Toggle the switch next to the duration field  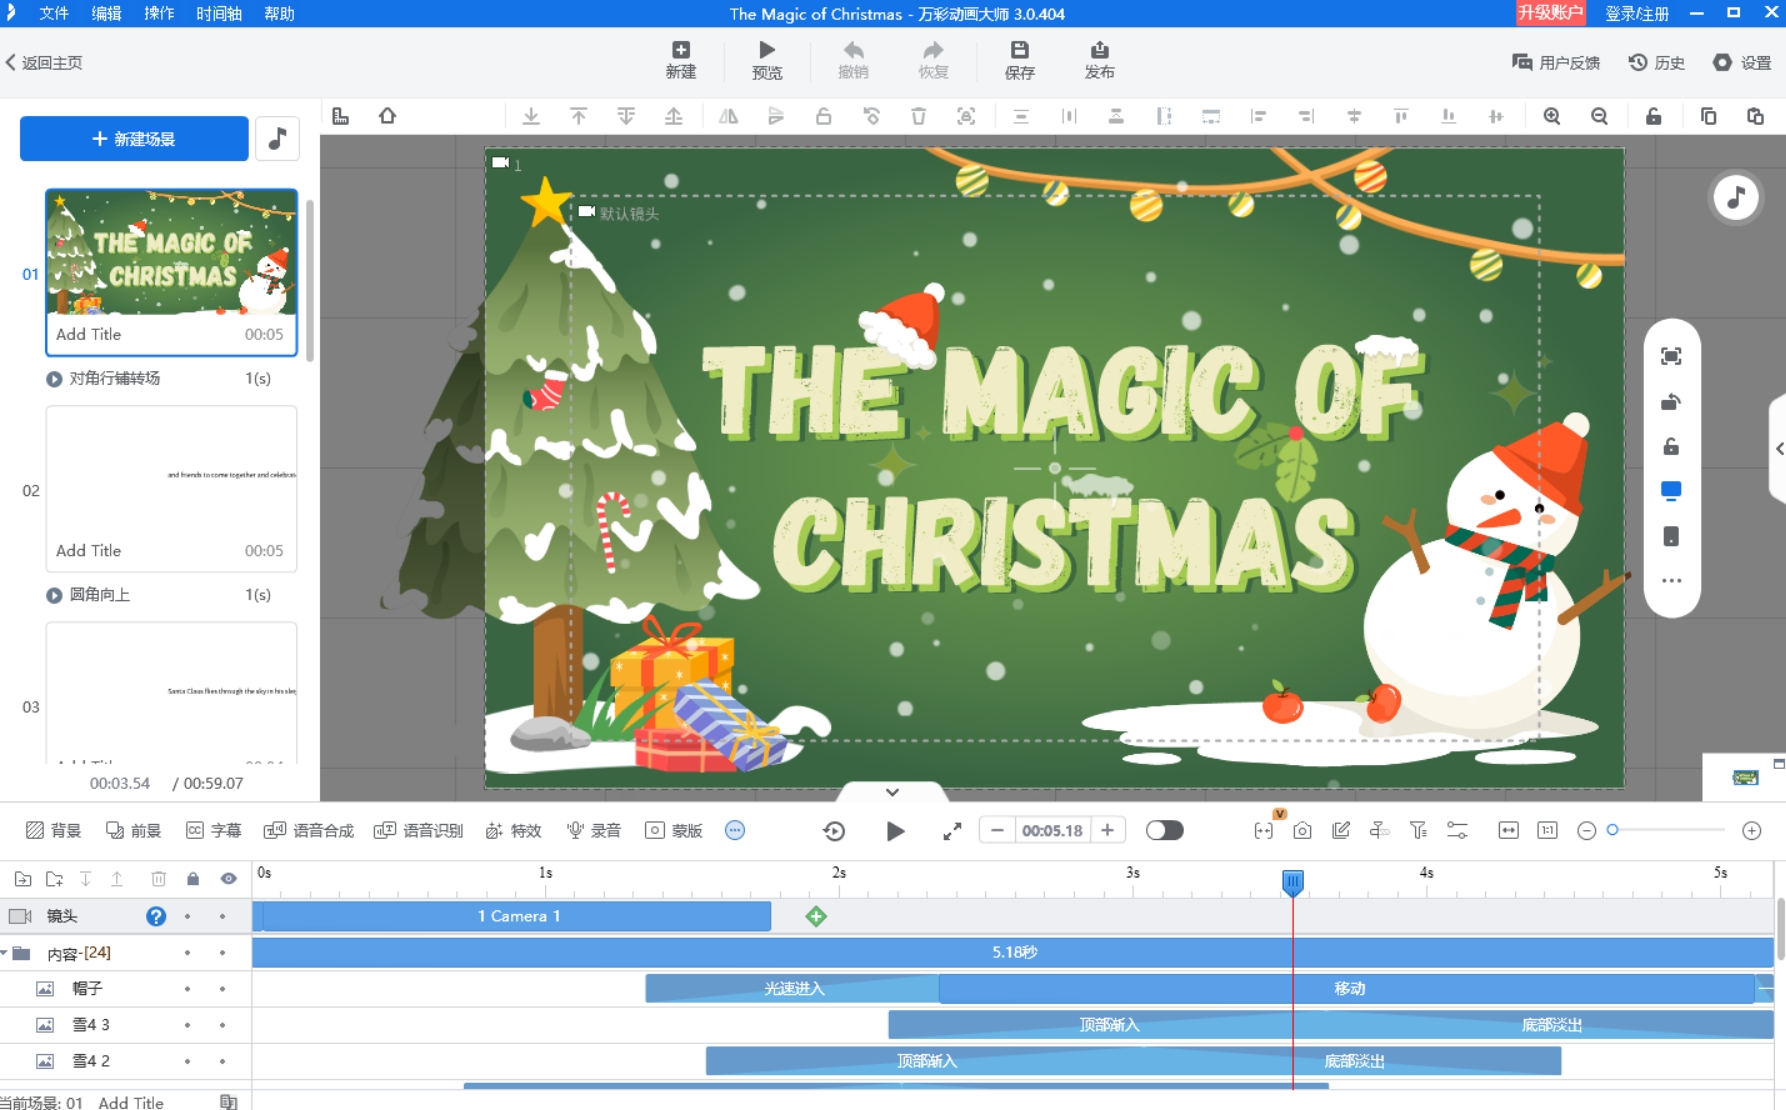click(1164, 831)
